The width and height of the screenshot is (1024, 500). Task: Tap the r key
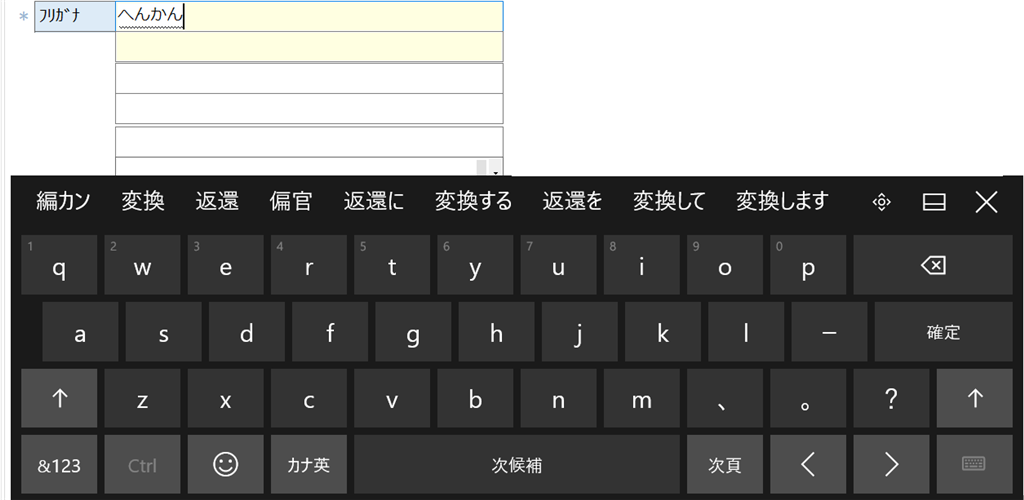pyautogui.click(x=308, y=265)
